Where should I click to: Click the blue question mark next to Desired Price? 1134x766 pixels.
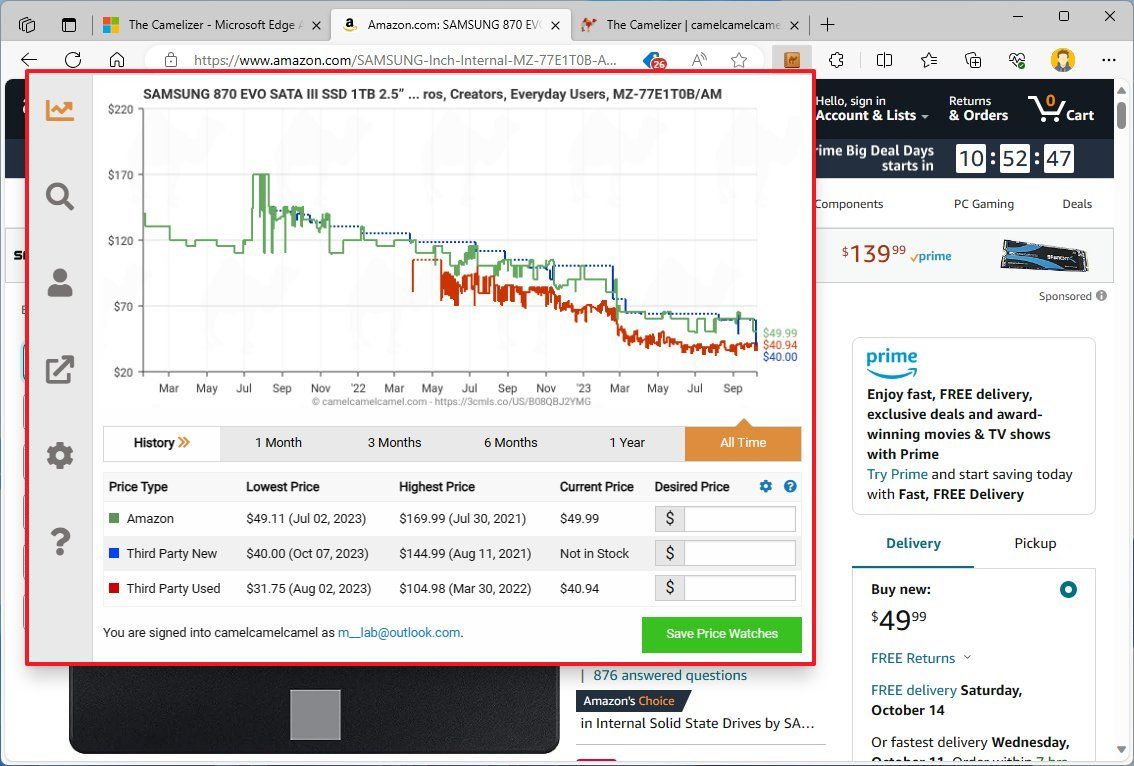[790, 486]
